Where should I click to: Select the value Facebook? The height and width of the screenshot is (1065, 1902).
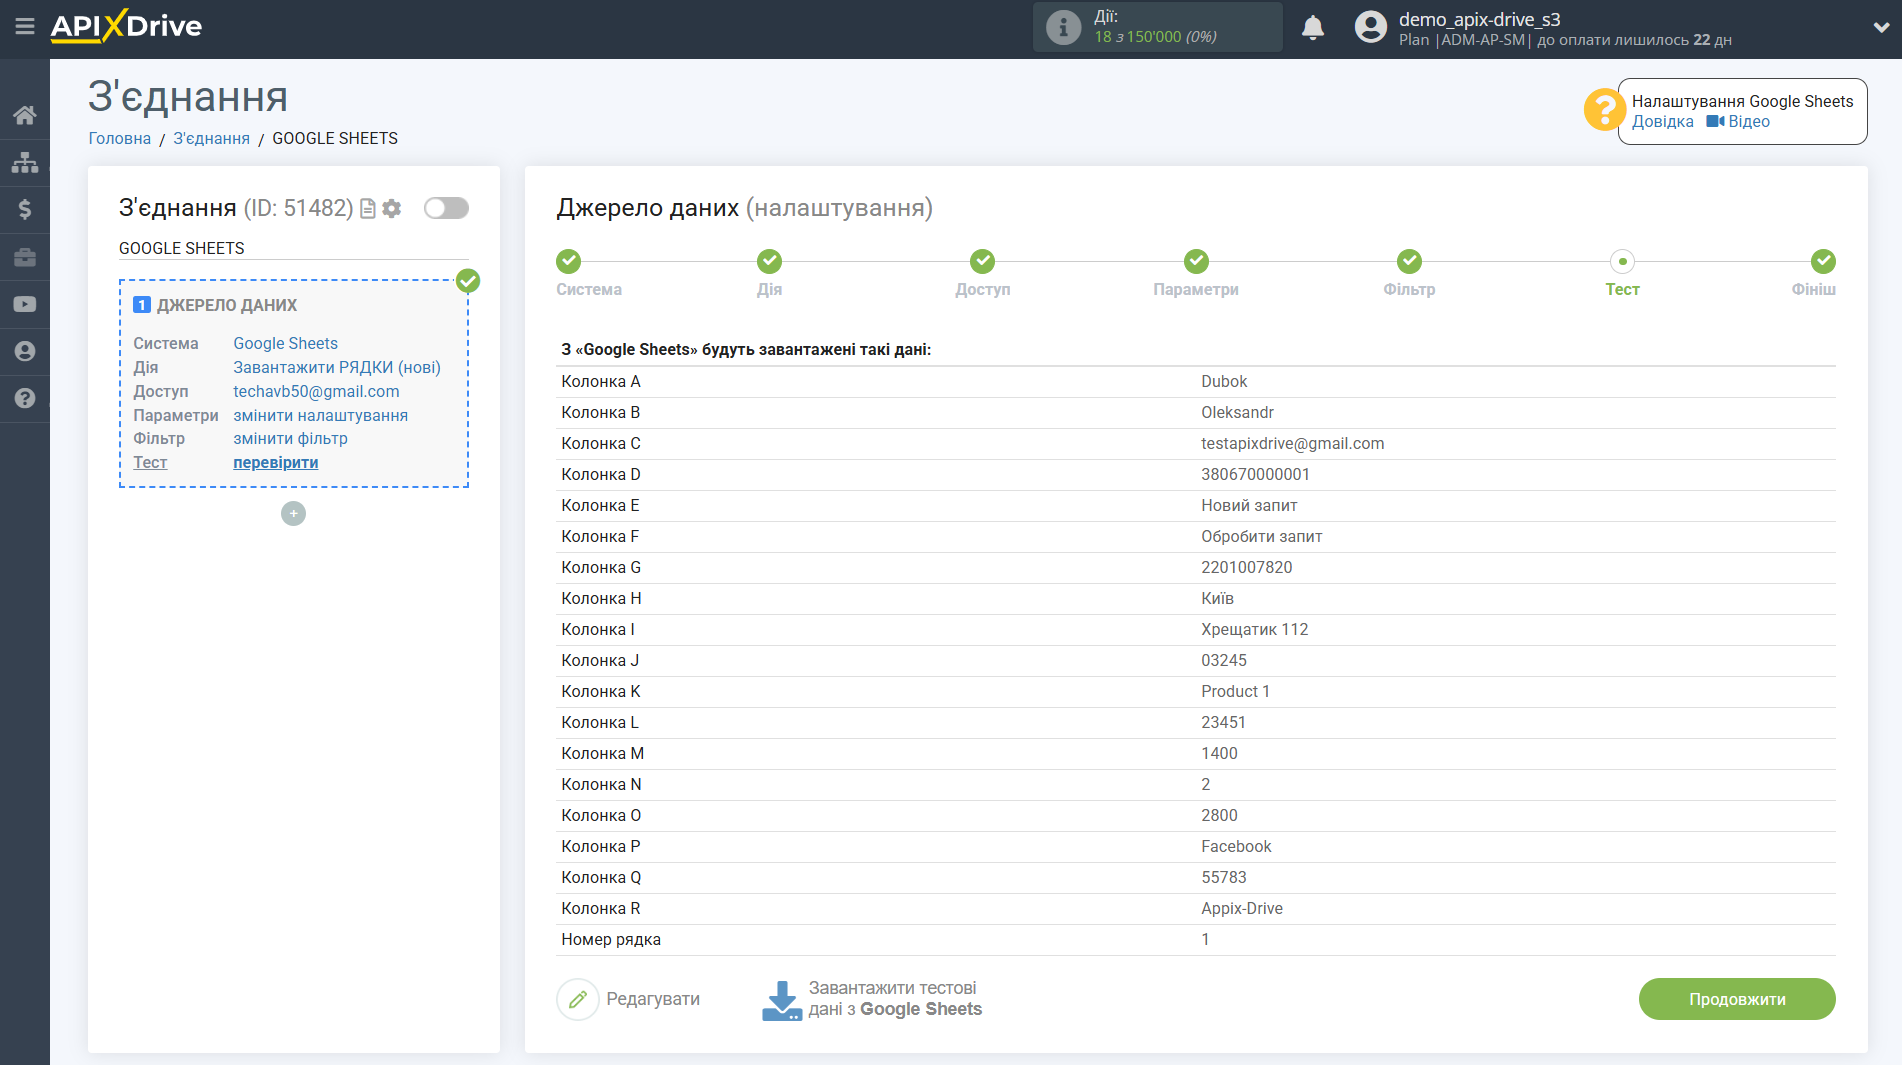tap(1236, 846)
